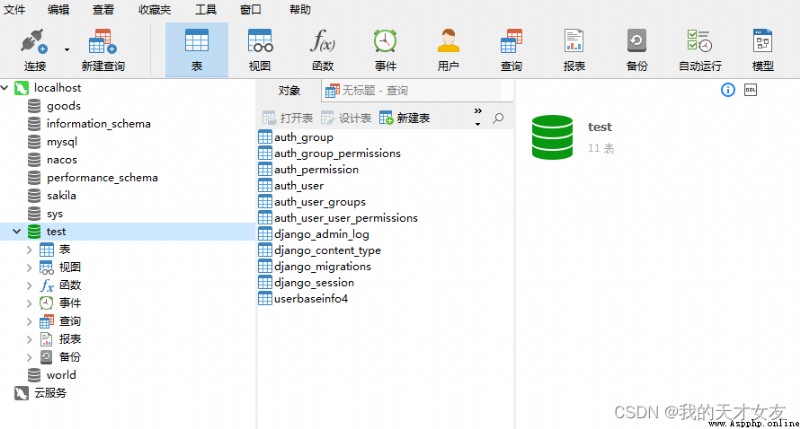Switch to the 对象 (Objects) tab
This screenshot has width=800, height=429.
point(289,91)
